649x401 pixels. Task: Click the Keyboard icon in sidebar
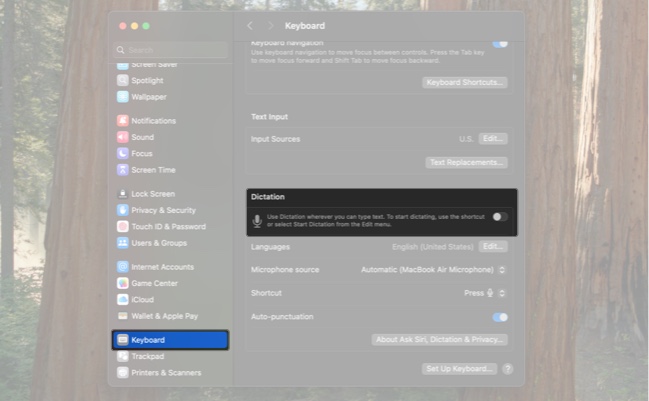123,340
